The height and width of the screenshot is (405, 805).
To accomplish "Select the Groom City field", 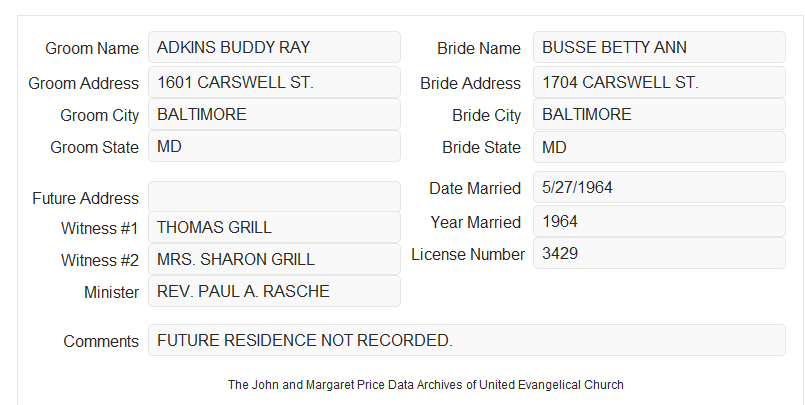I will pyautogui.click(x=274, y=114).
